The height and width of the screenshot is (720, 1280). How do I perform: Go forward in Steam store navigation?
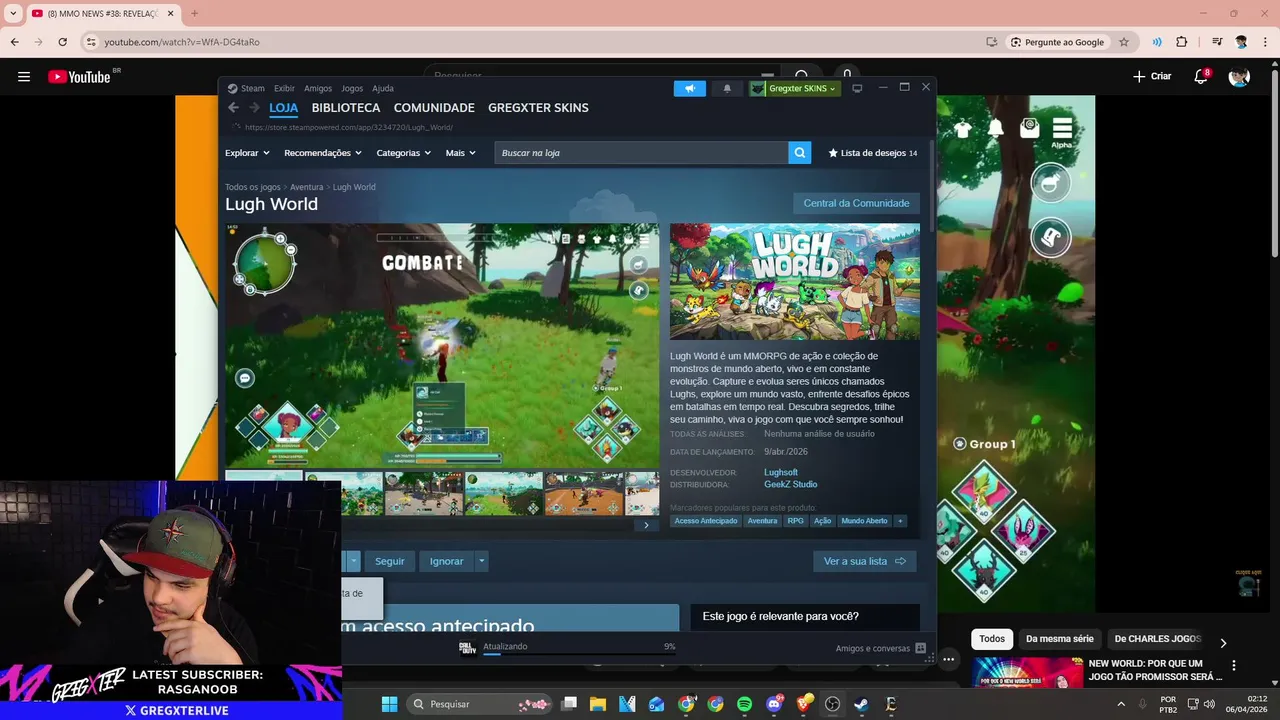[x=254, y=108]
